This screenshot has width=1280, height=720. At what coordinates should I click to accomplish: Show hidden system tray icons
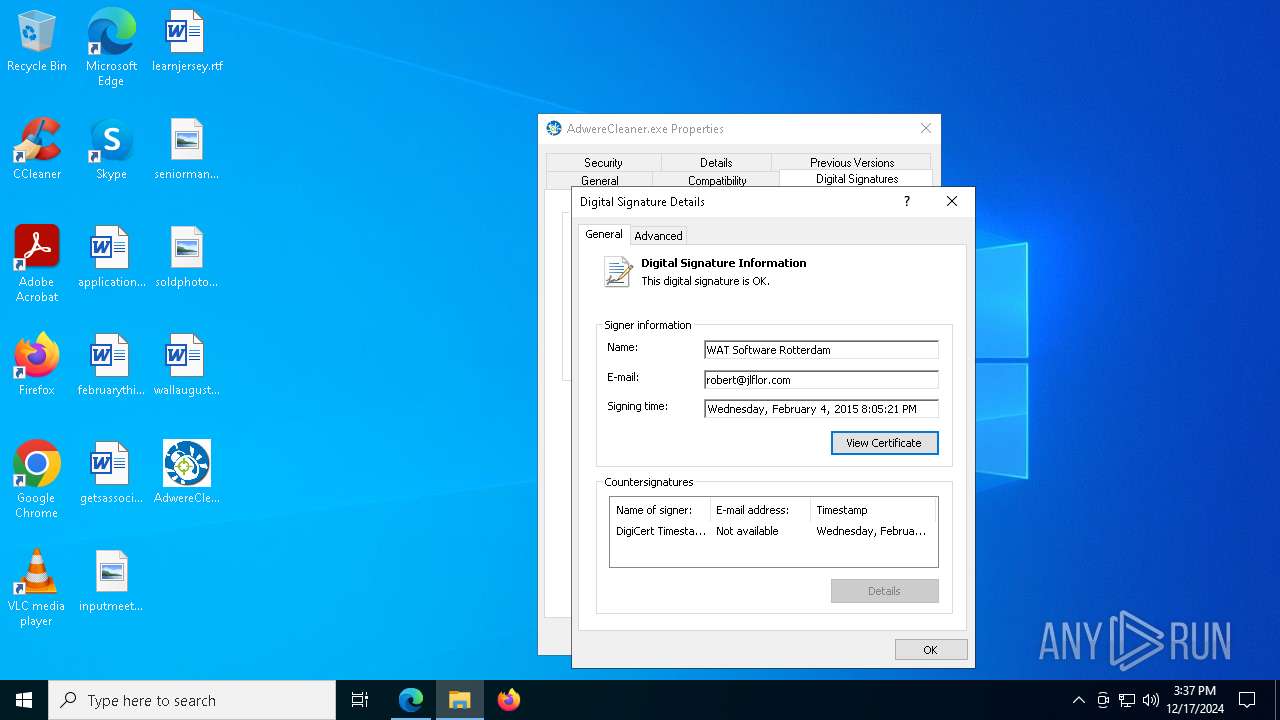[x=1078, y=700]
